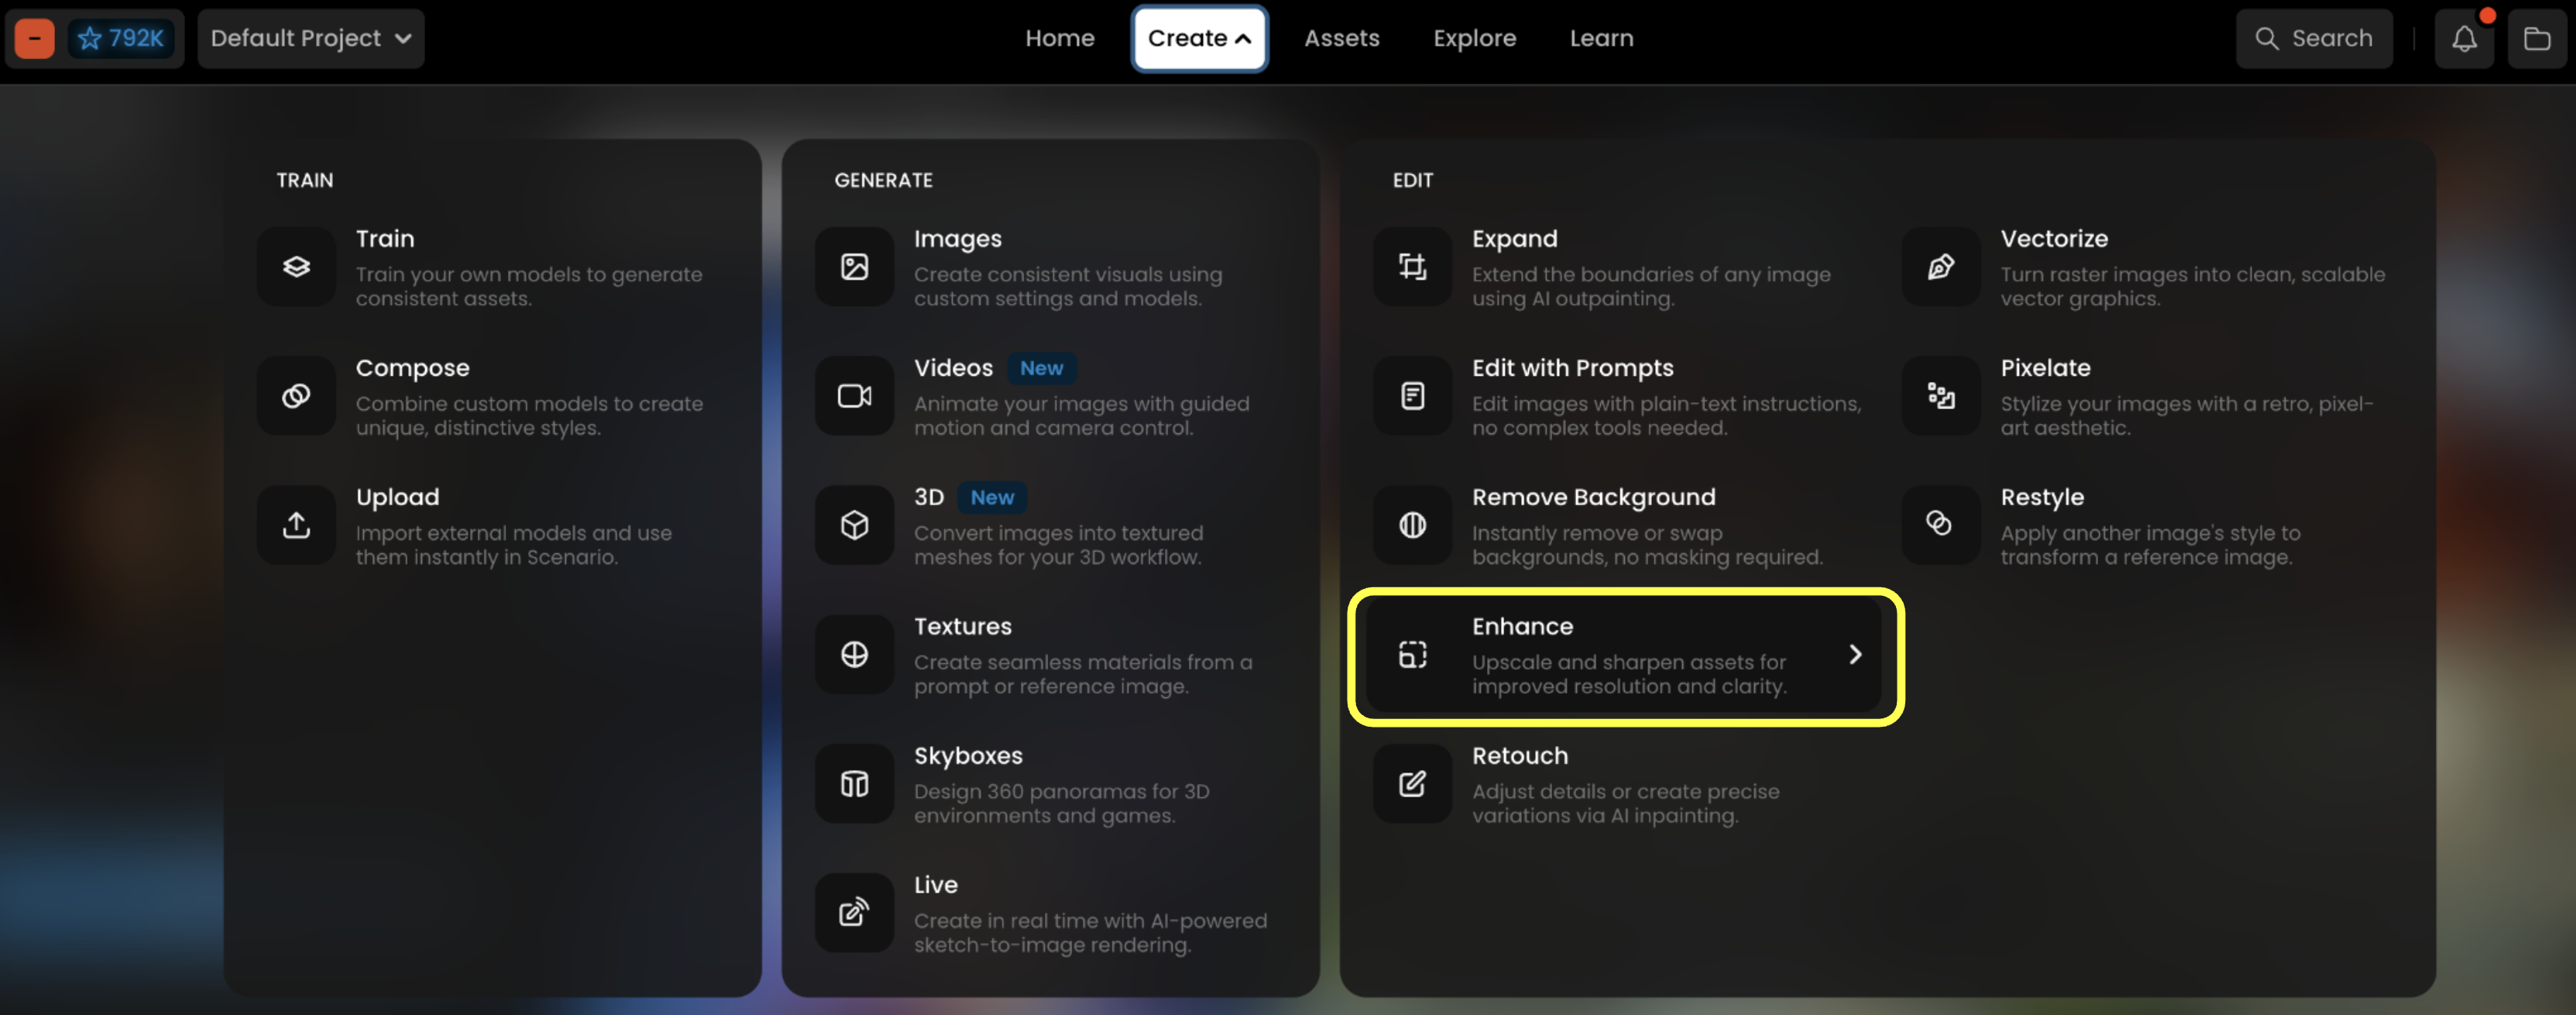Image resolution: width=2576 pixels, height=1015 pixels.
Task: Open the Explore tab
Action: point(1474,39)
